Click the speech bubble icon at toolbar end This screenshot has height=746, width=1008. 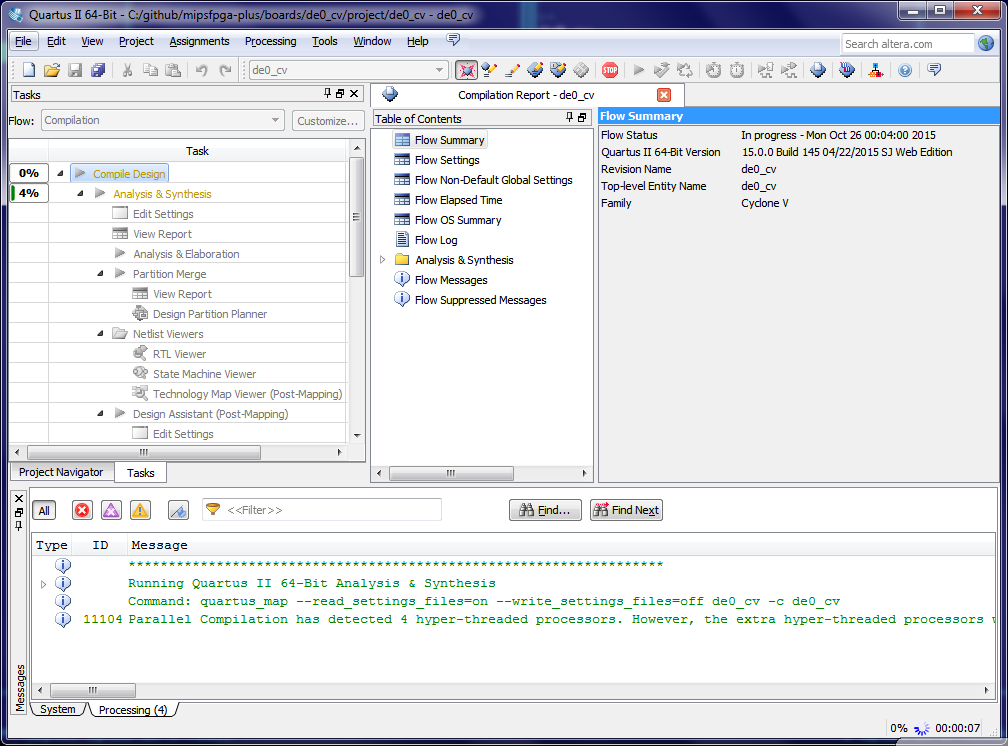tap(935, 69)
